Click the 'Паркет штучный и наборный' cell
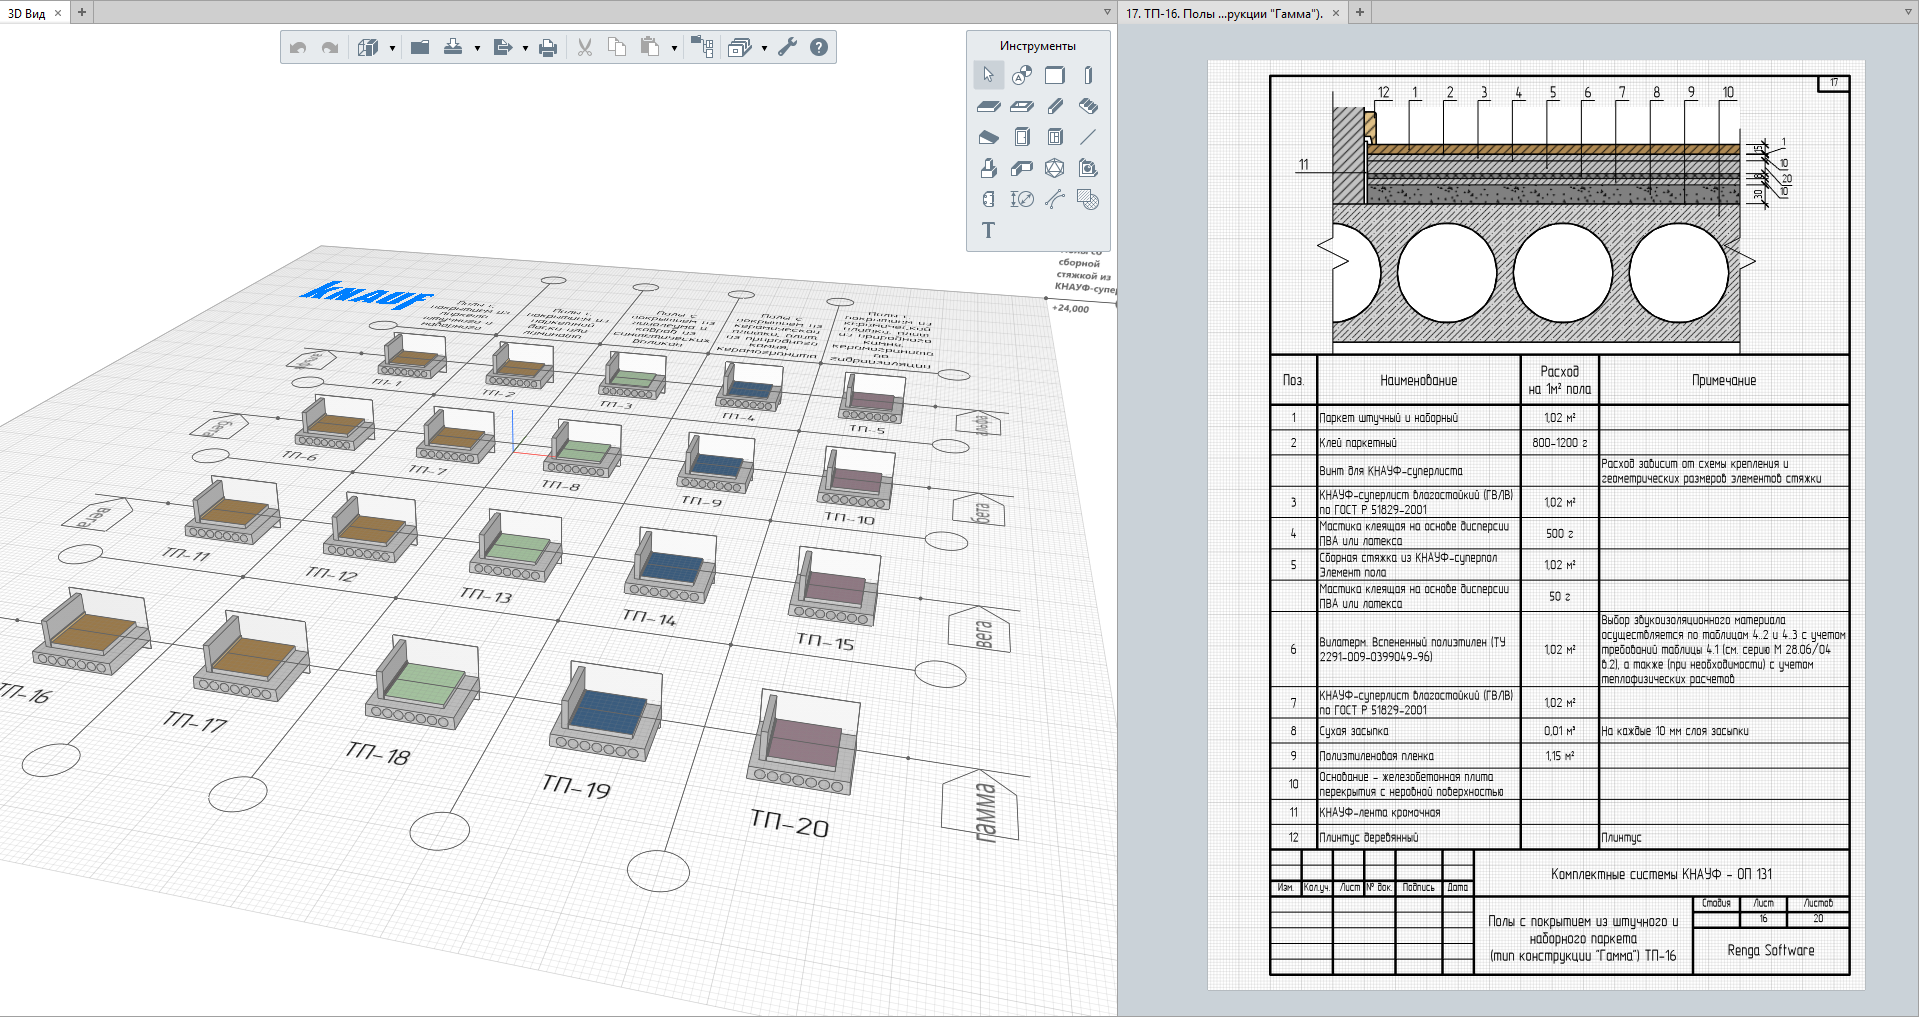This screenshot has width=1919, height=1017. point(1419,418)
